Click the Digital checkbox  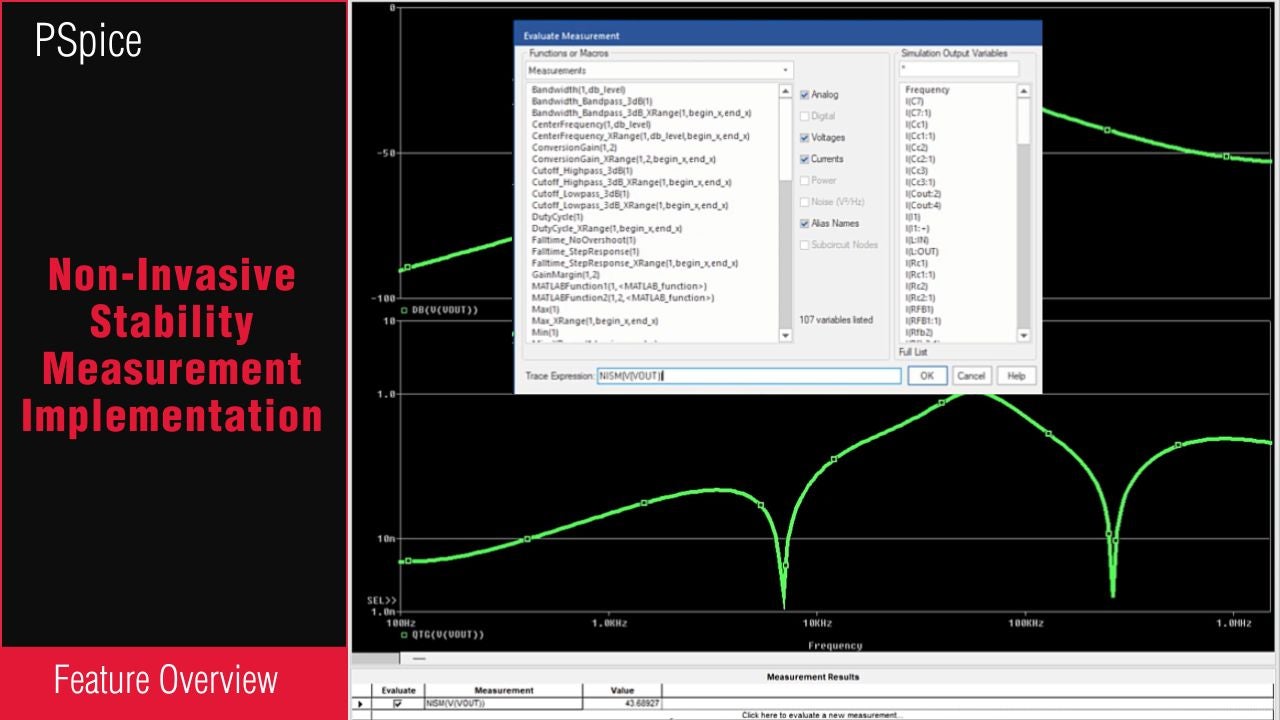(x=804, y=116)
